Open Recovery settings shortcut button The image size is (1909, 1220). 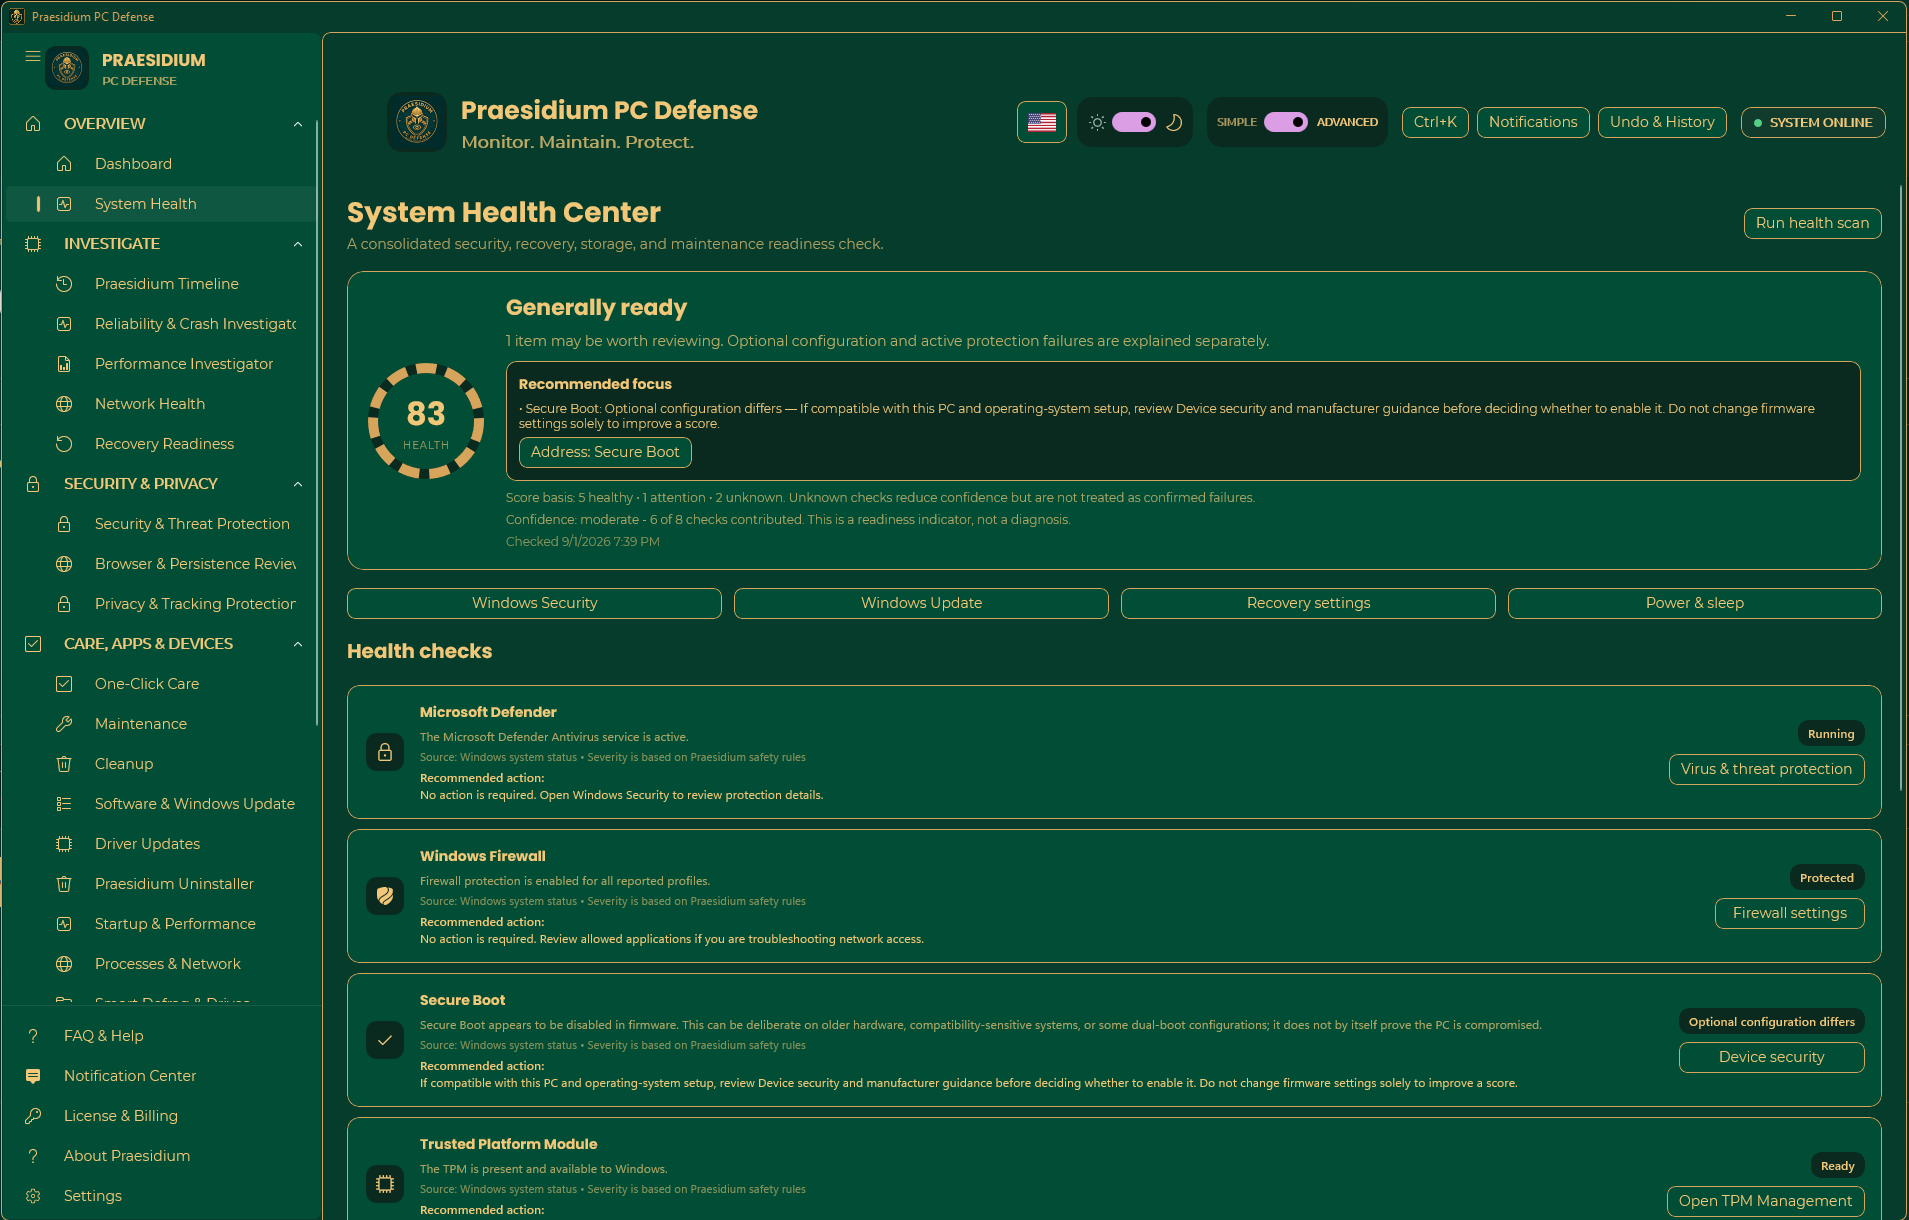(x=1308, y=603)
